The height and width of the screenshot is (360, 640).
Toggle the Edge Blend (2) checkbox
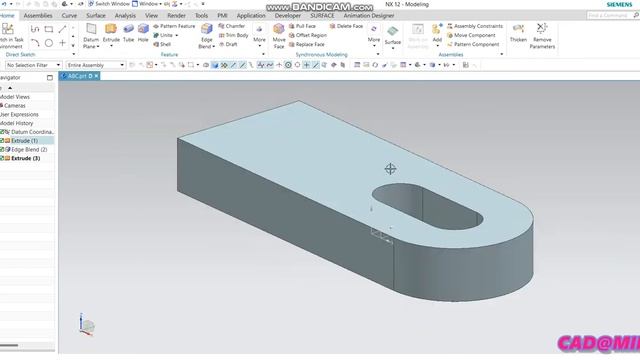[x=2, y=149]
